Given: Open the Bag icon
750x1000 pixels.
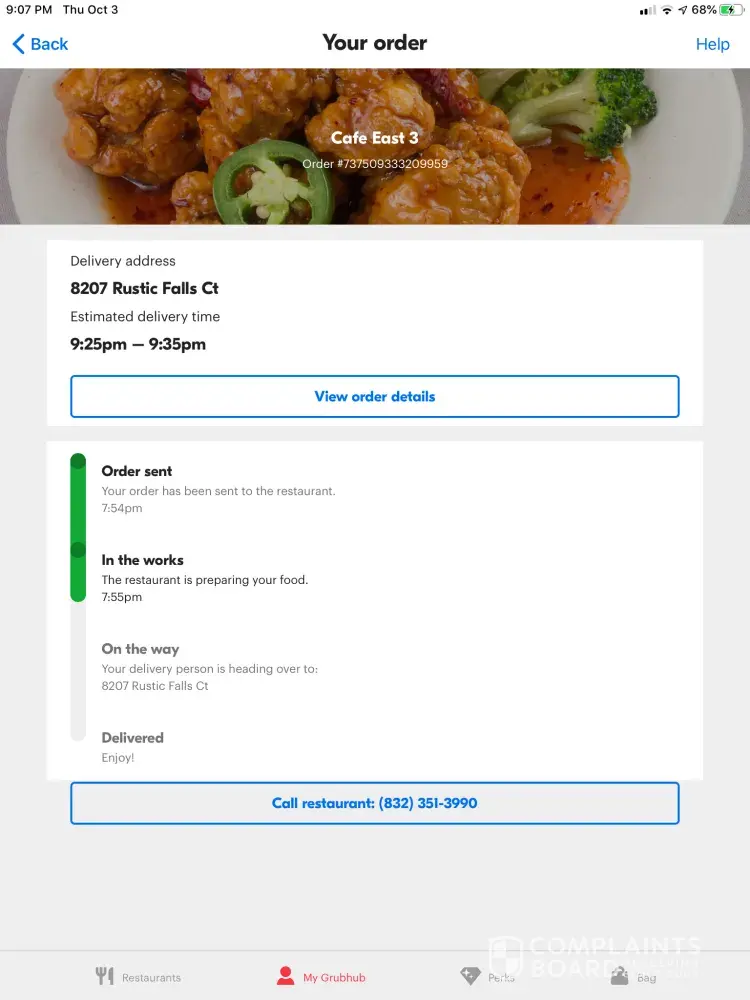Looking at the screenshot, I should point(620,976).
